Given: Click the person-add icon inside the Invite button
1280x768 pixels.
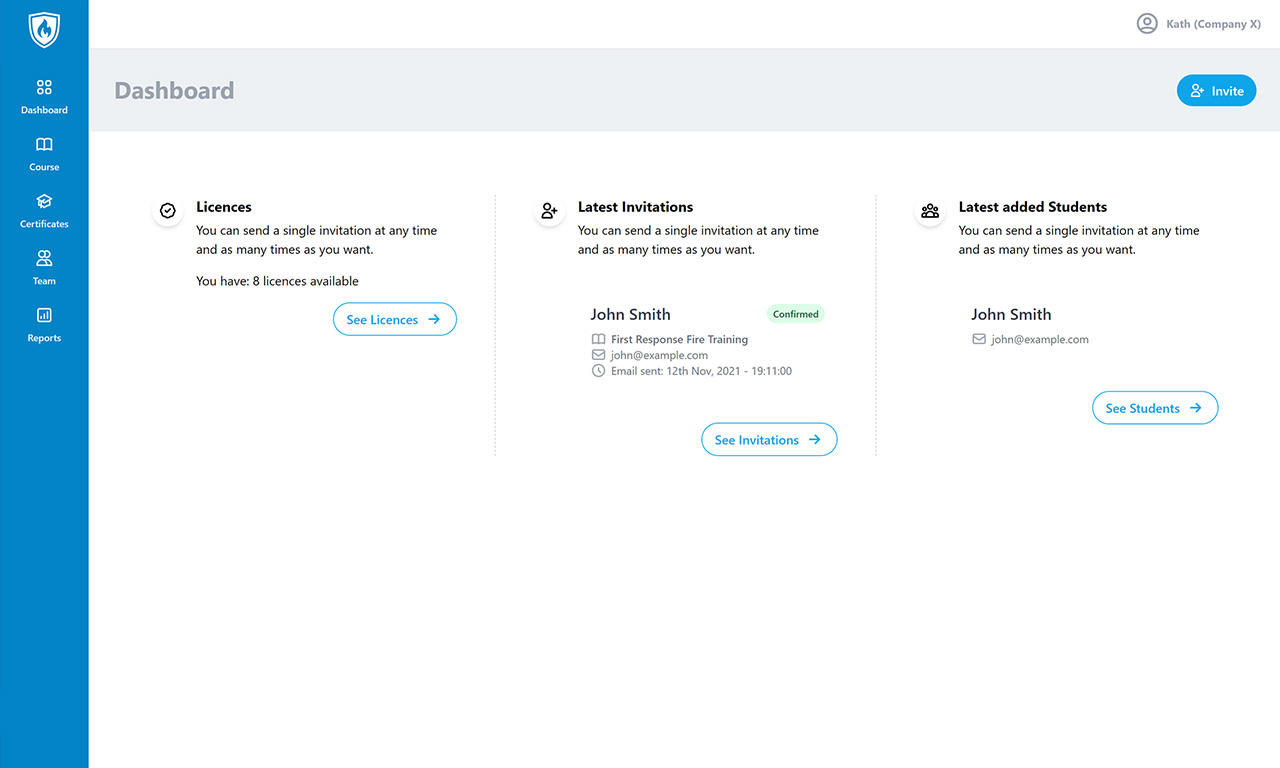Looking at the screenshot, I should (1199, 90).
